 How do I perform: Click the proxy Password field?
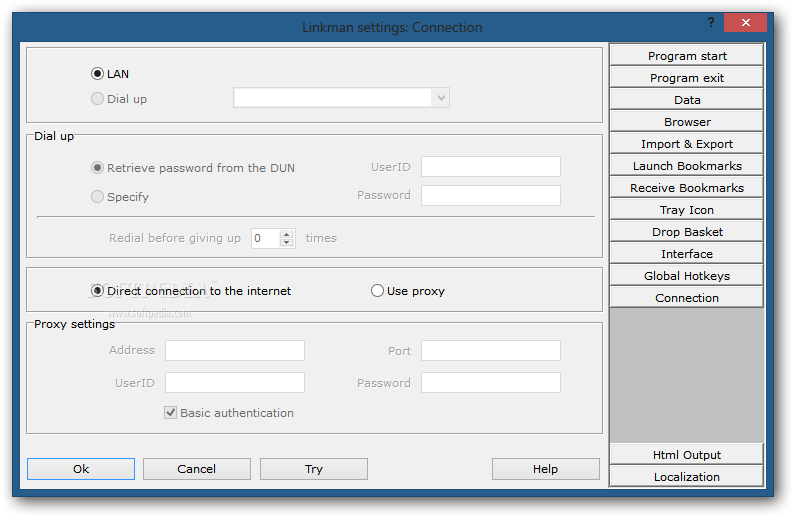491,383
